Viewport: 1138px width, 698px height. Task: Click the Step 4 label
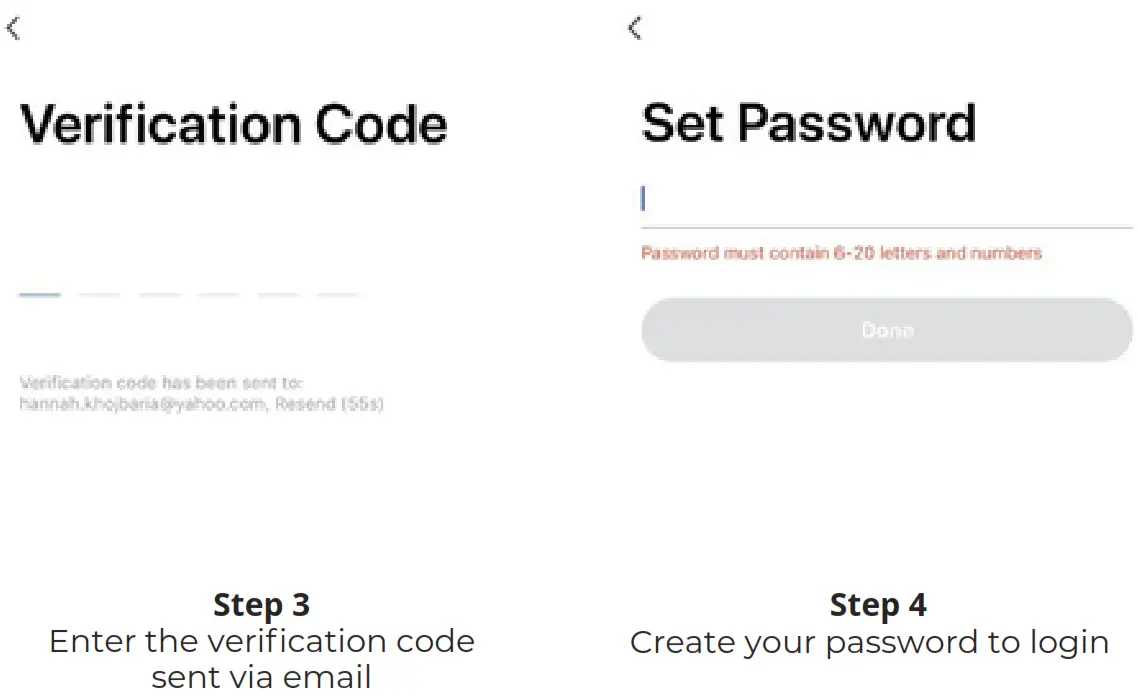pos(877,605)
